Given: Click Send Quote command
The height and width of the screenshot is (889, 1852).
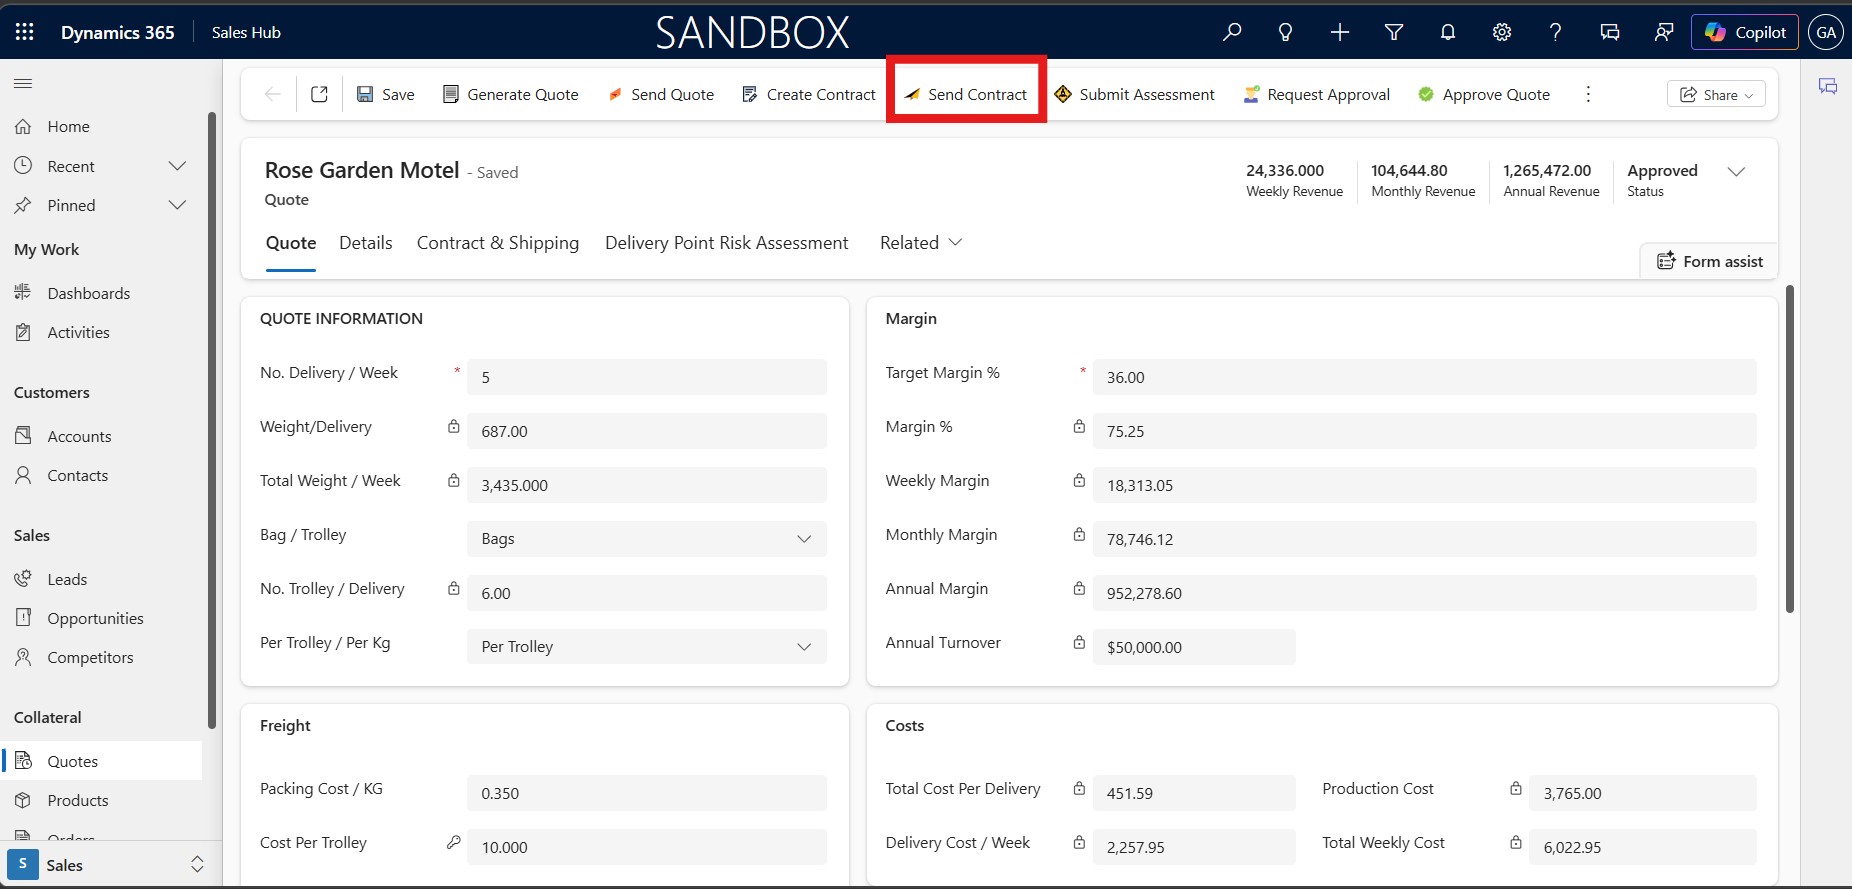Looking at the screenshot, I should point(661,94).
